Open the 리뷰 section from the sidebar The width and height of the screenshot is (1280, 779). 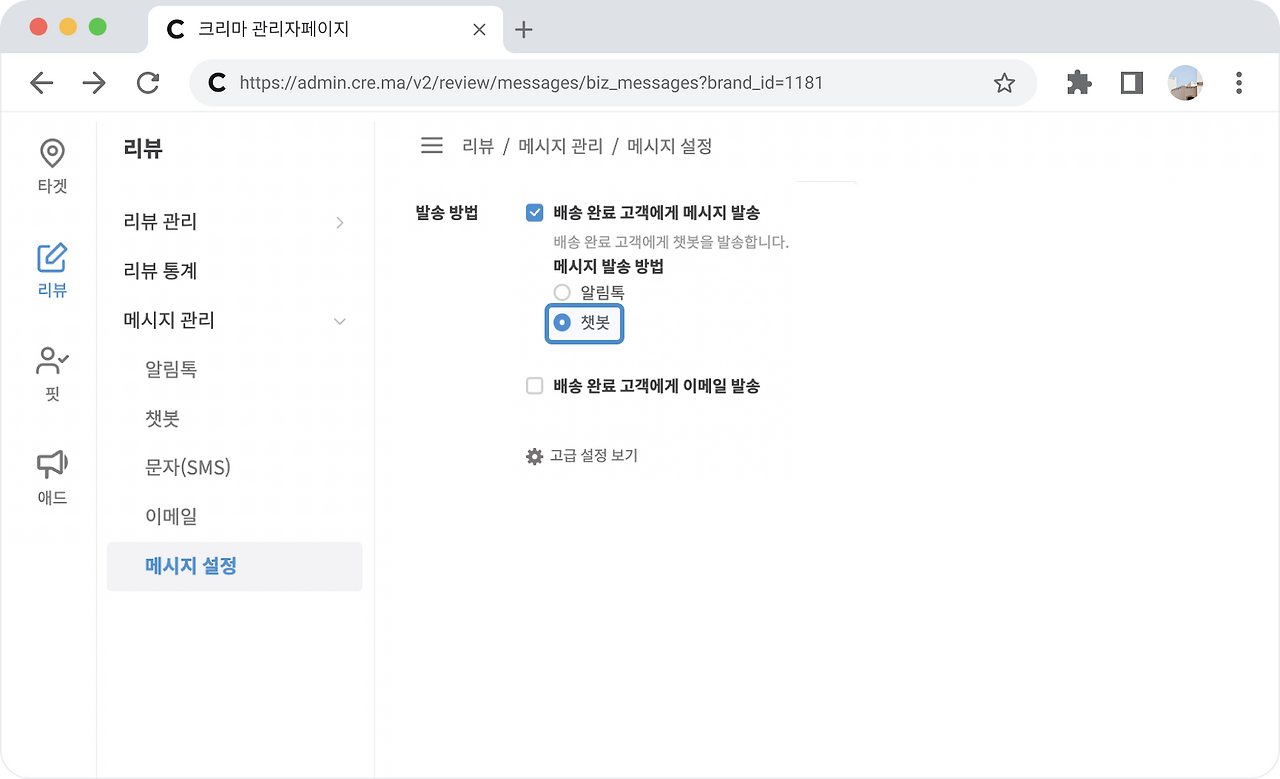pyautogui.click(x=51, y=268)
